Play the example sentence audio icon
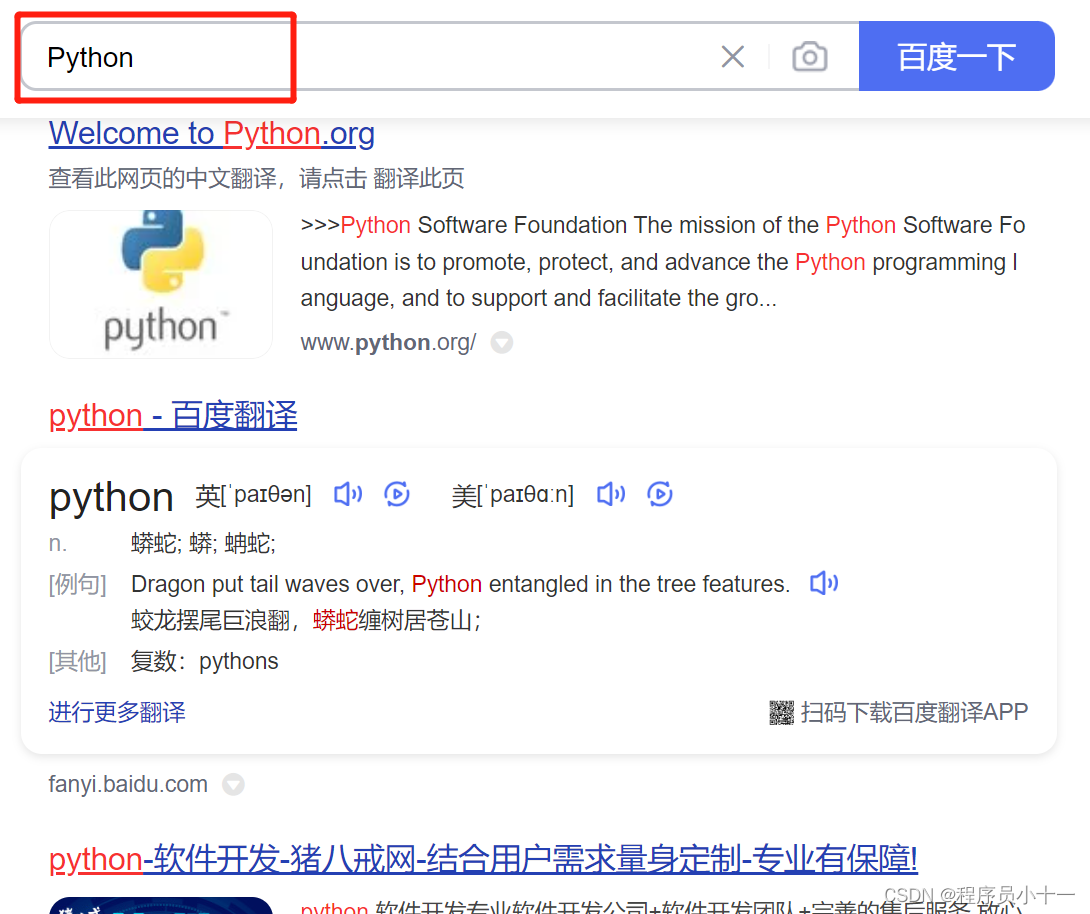This screenshot has width=1090, height=914. pos(824,583)
